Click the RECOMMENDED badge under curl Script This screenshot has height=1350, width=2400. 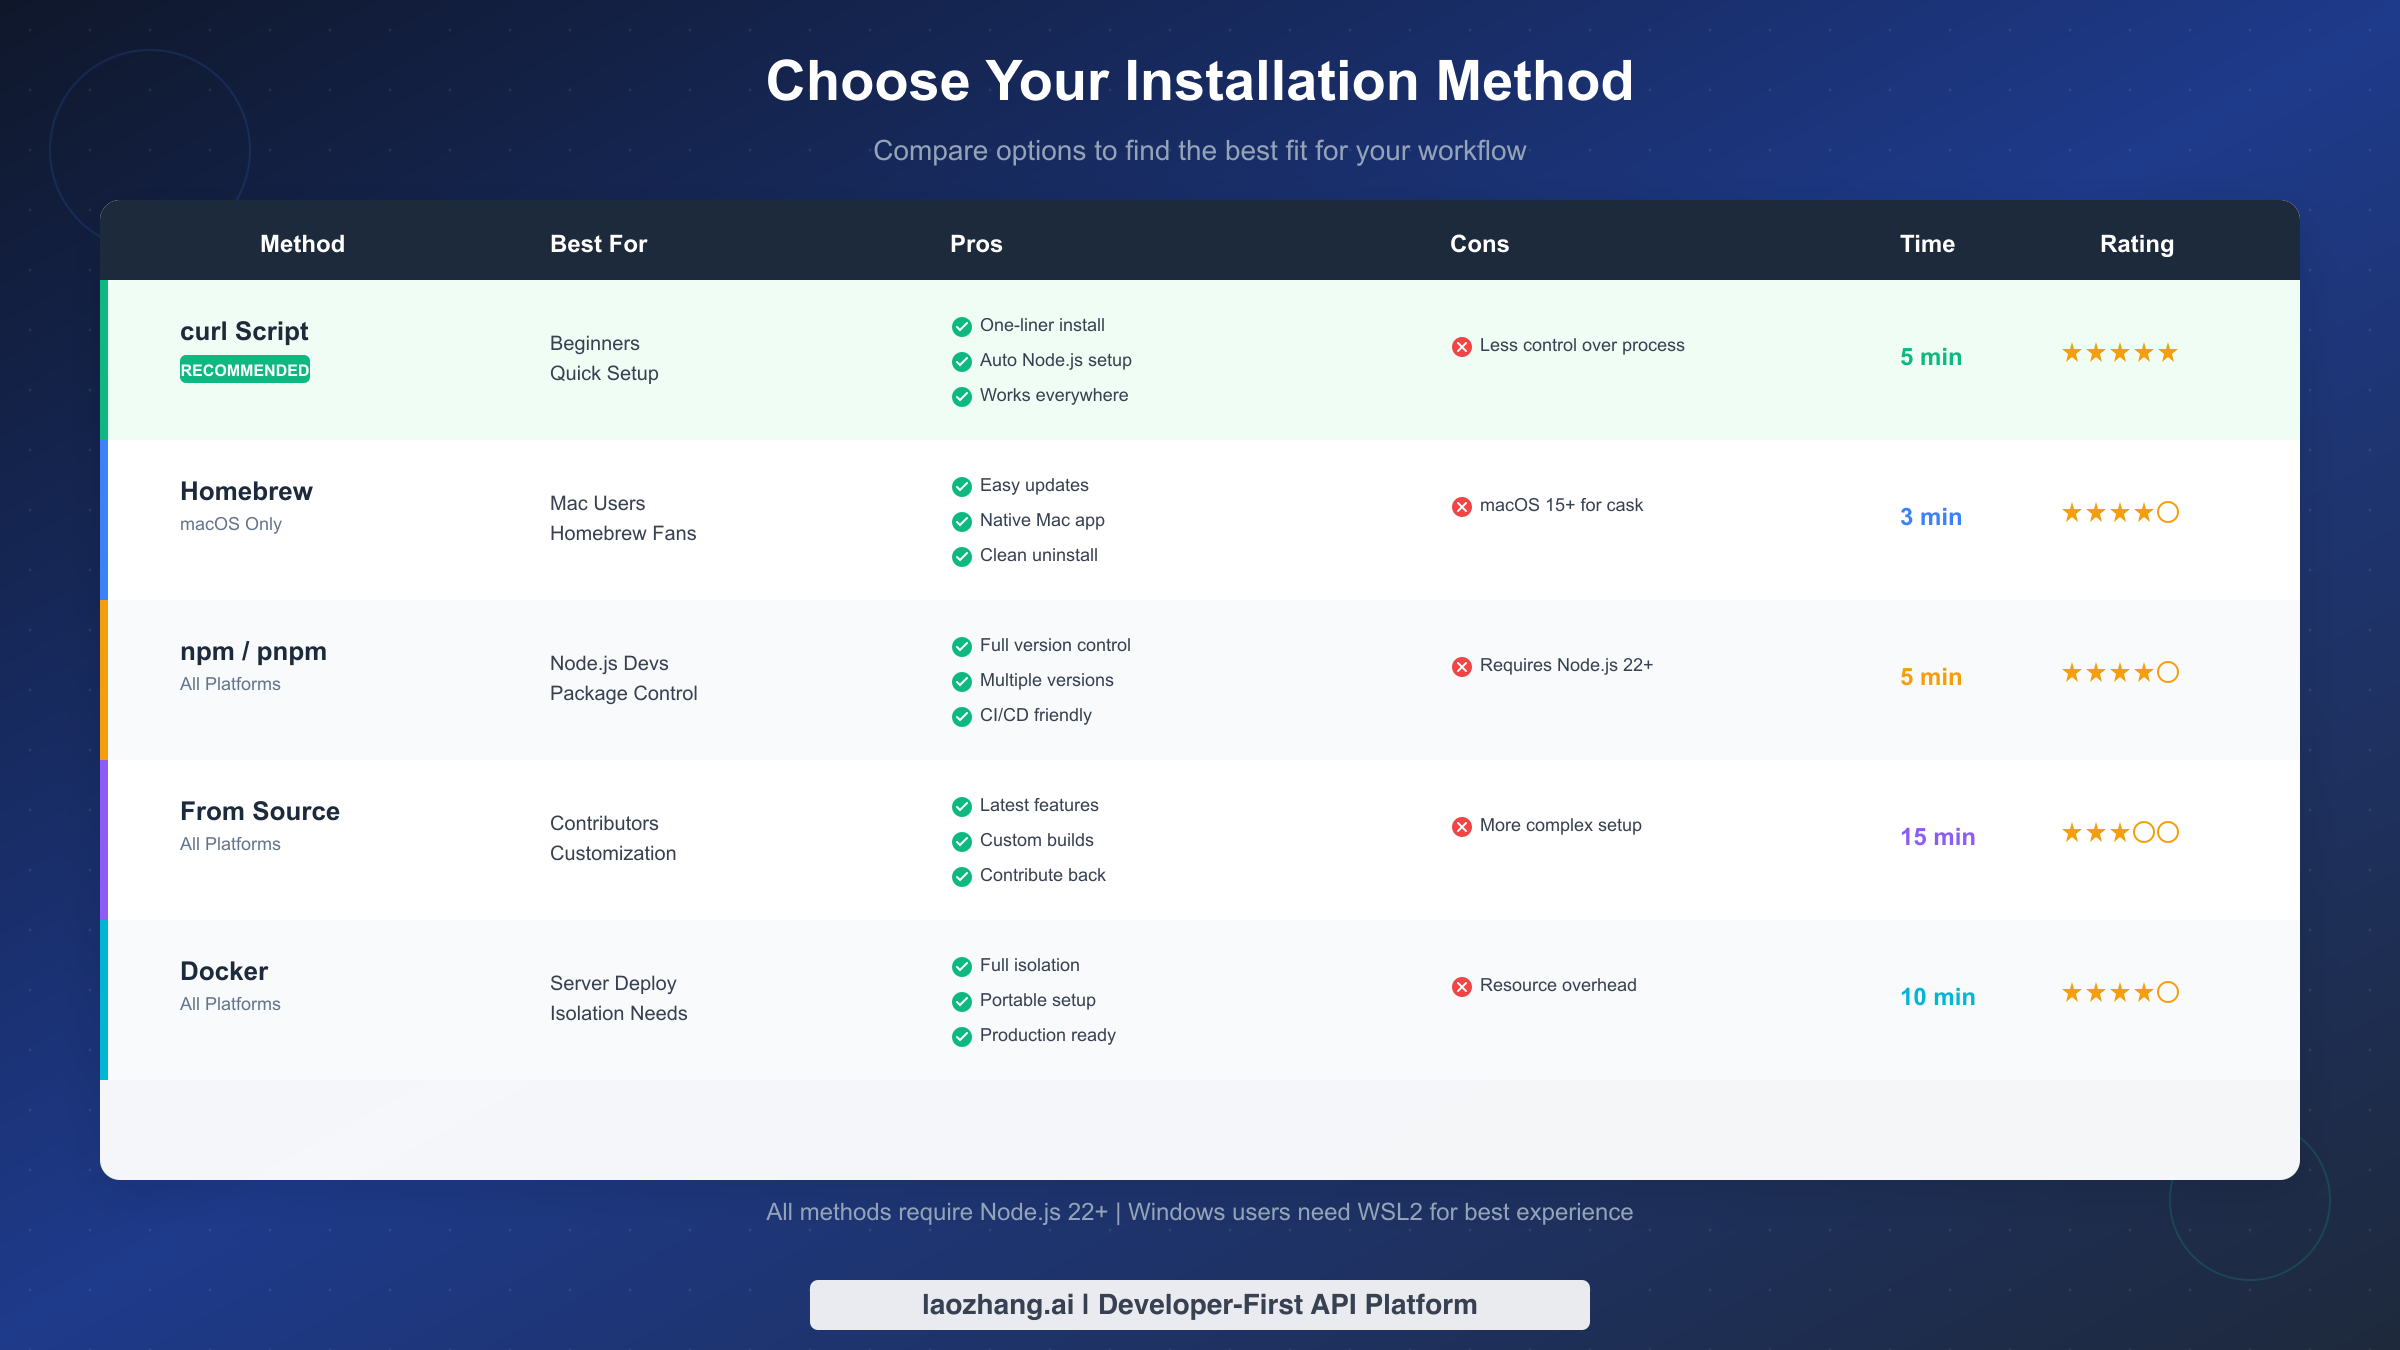point(244,369)
